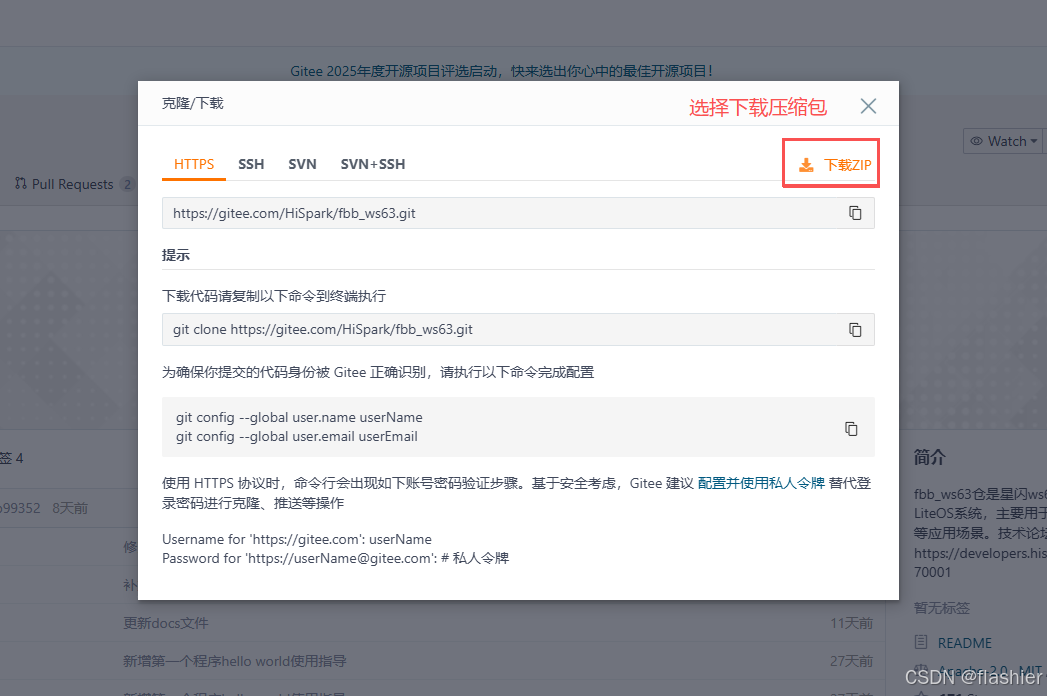1047x696 pixels.
Task: Open the Gitee 2025 open source announcement
Action: (501, 71)
